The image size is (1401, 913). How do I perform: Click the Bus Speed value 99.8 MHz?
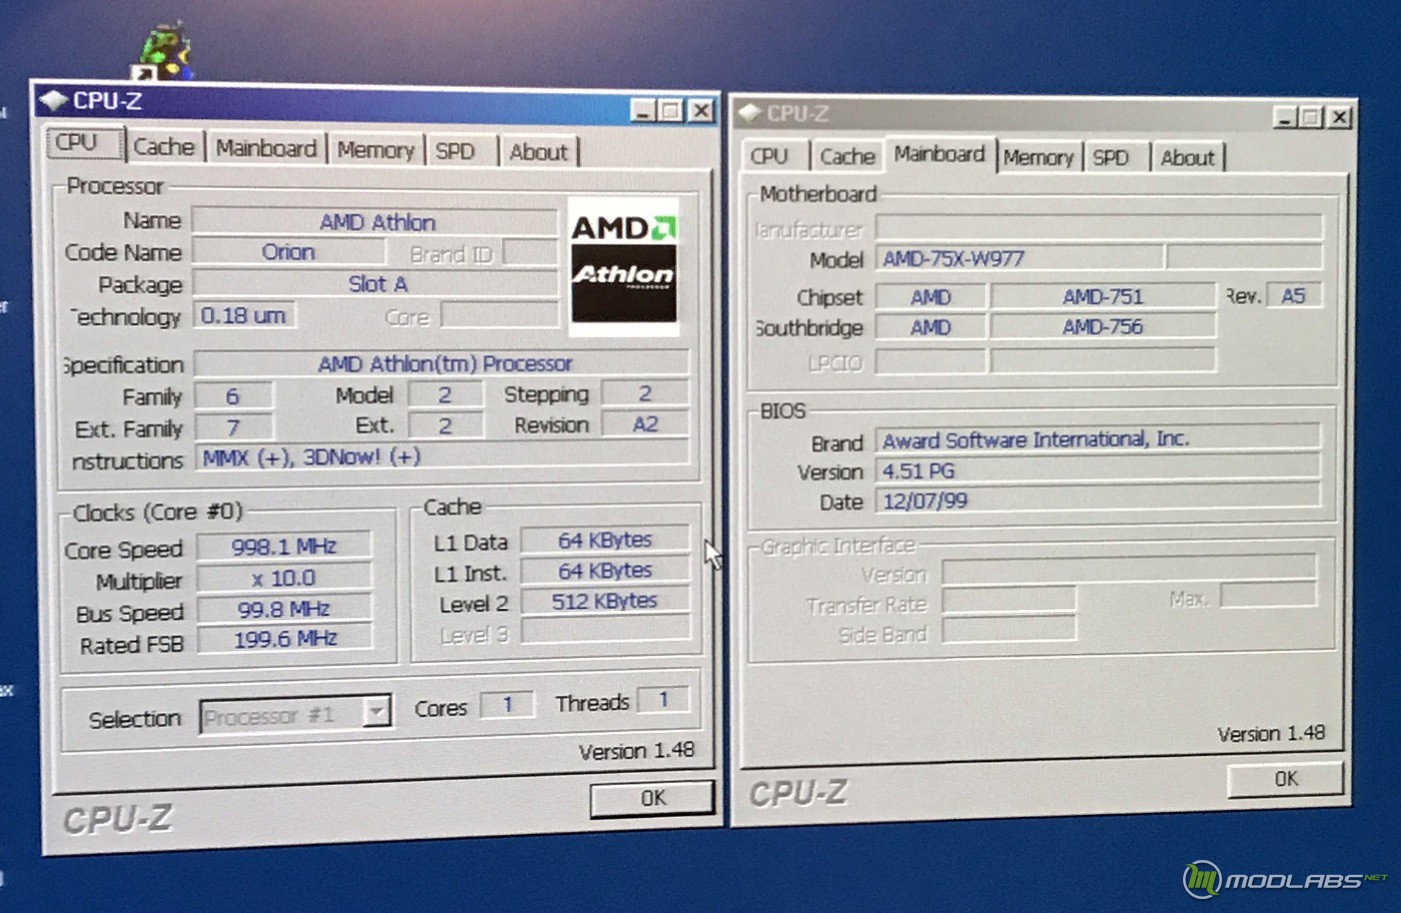tap(284, 608)
